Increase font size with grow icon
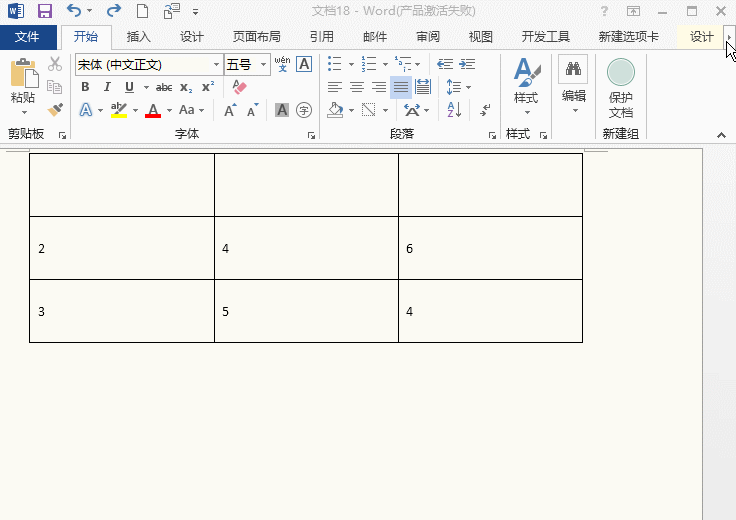Image resolution: width=736 pixels, height=520 pixels. click(x=230, y=110)
